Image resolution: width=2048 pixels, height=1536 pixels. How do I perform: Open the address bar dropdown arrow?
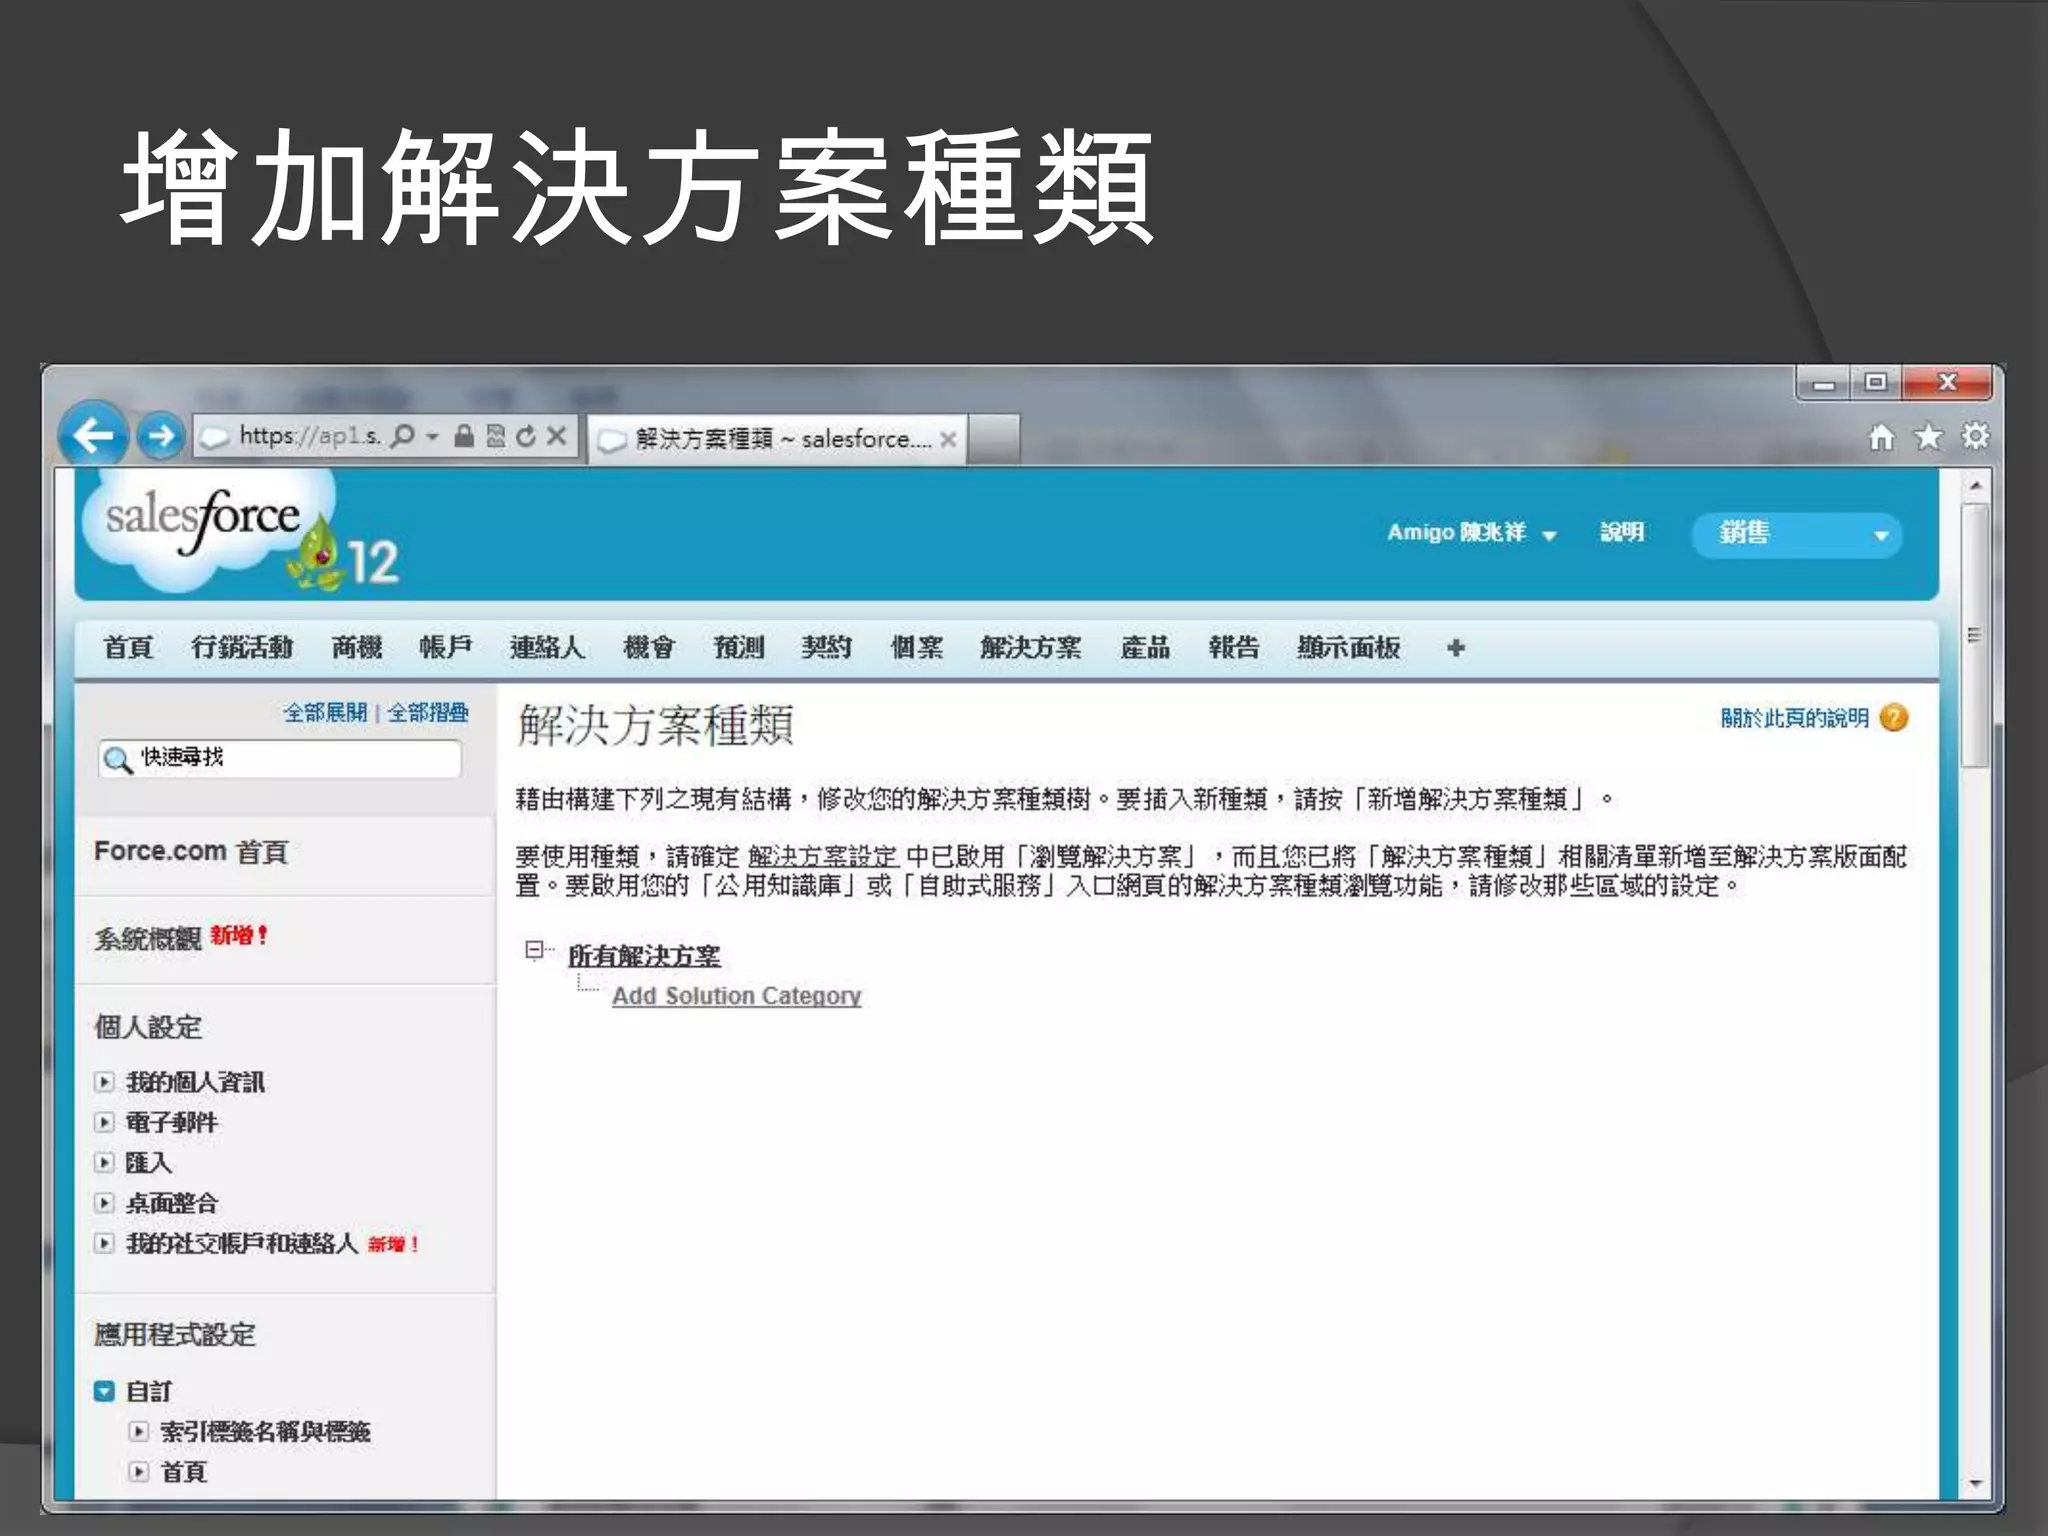click(432, 436)
